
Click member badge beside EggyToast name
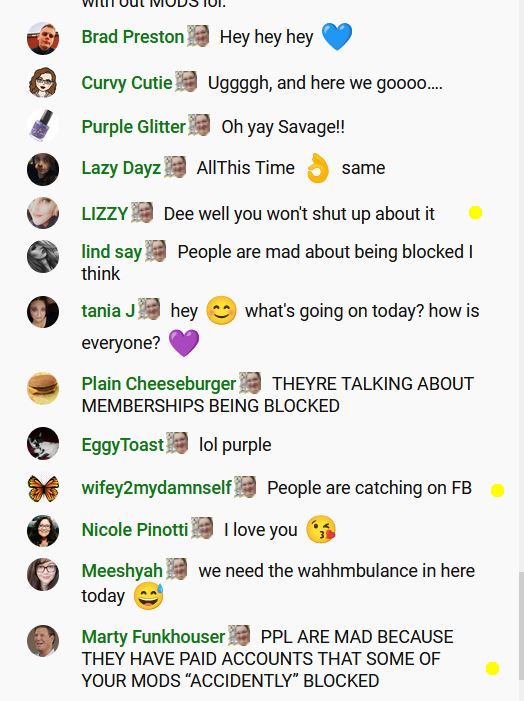(177, 443)
